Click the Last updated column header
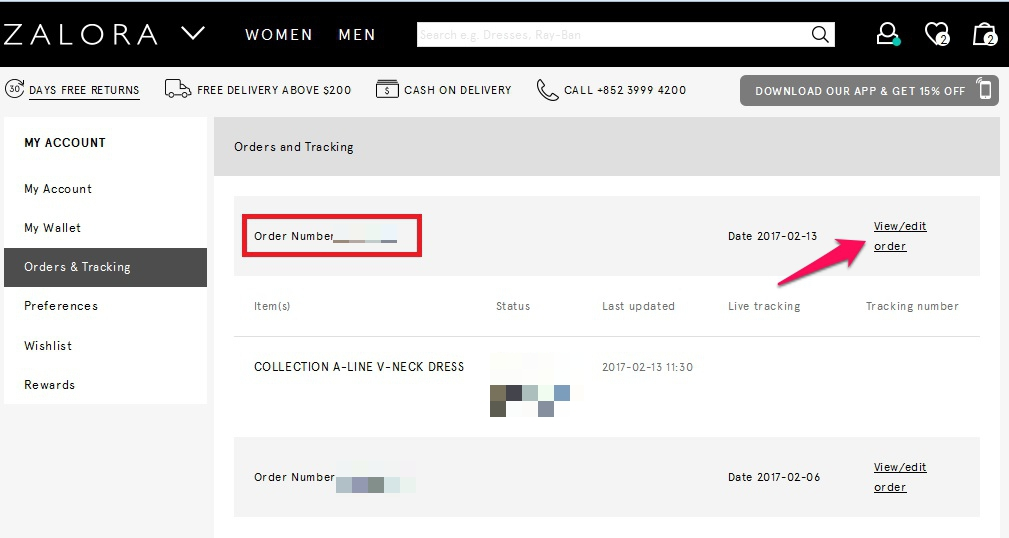The height and width of the screenshot is (538, 1009). pos(638,306)
